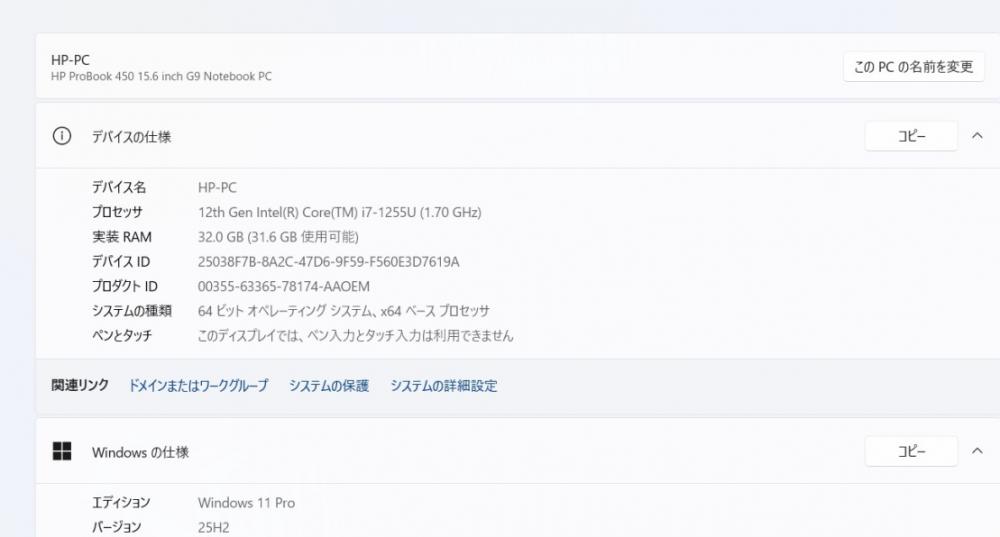Click the Windows 11 Pro edition value

[246, 503]
